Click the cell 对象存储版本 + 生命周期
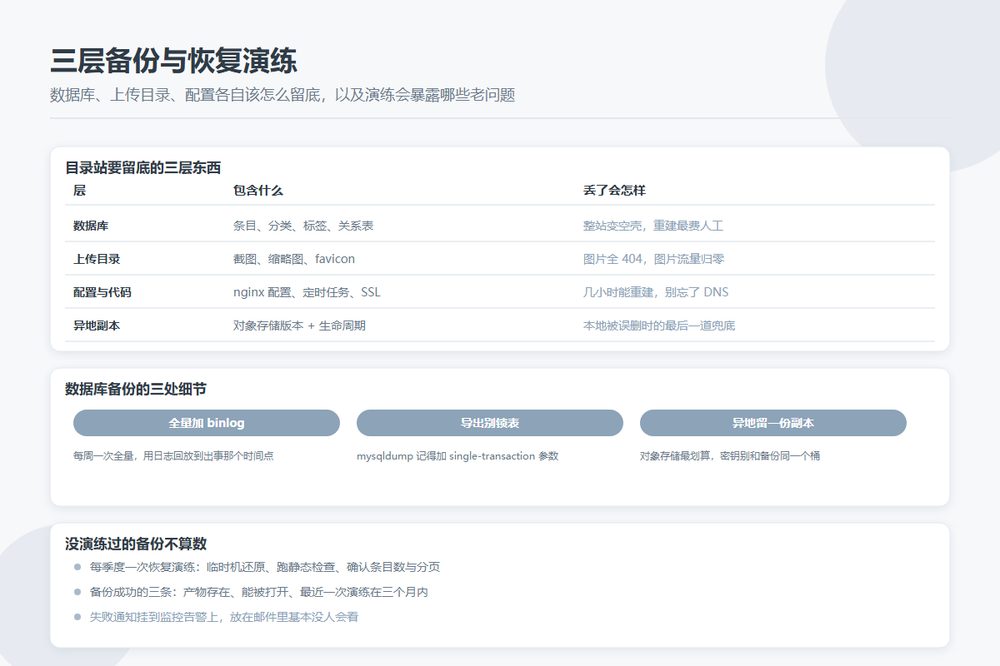 coord(299,325)
